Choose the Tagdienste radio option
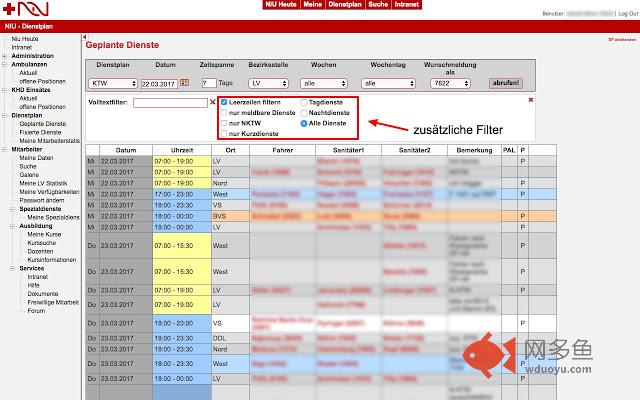 (x=304, y=102)
